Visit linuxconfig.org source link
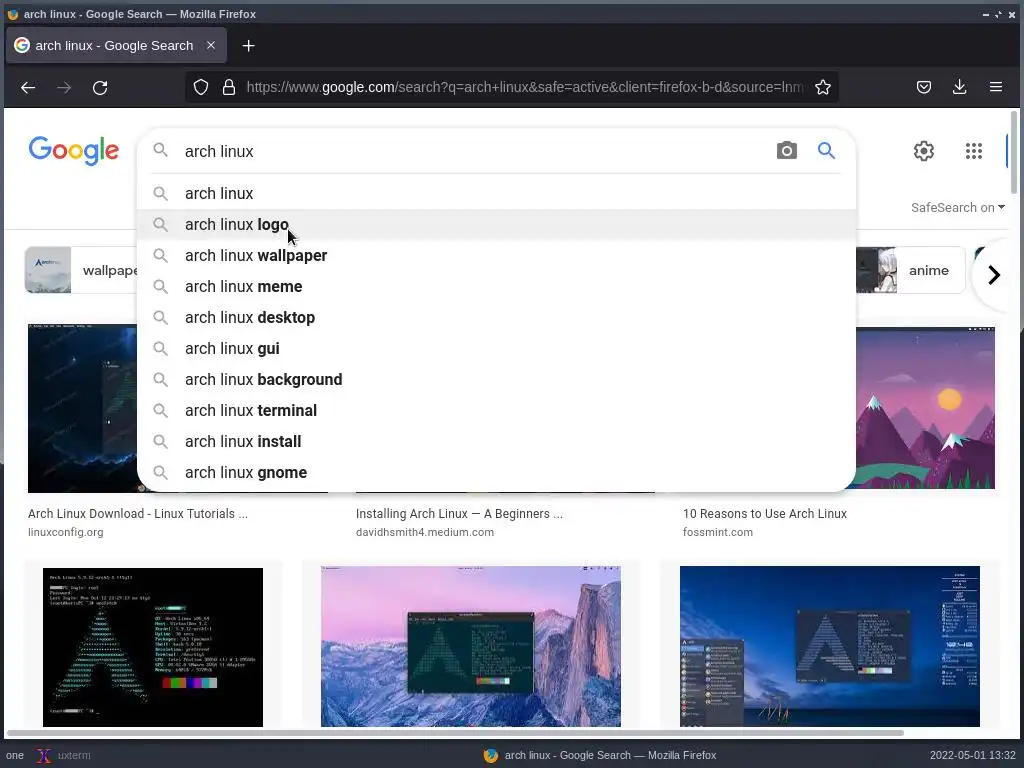1024x768 pixels. 65,532
